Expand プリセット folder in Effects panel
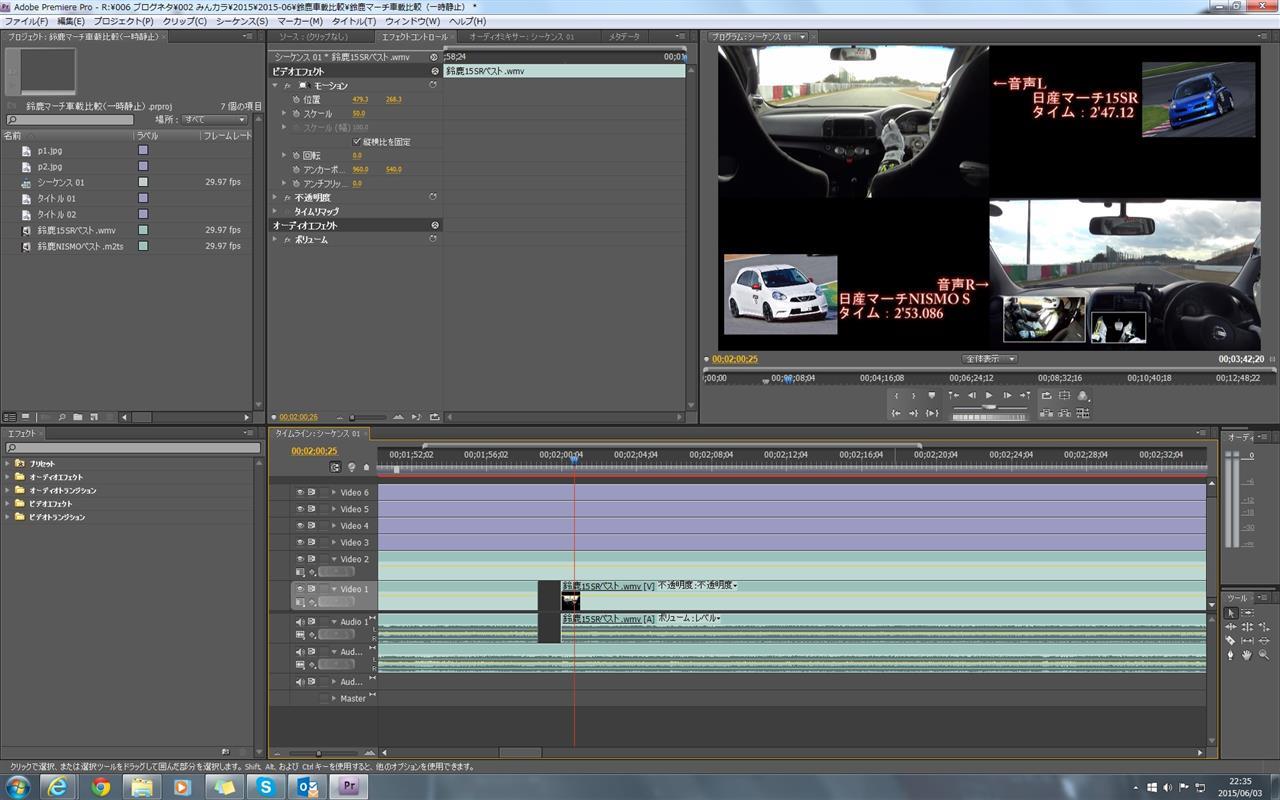Image resolution: width=1280 pixels, height=800 pixels. pos(7,464)
